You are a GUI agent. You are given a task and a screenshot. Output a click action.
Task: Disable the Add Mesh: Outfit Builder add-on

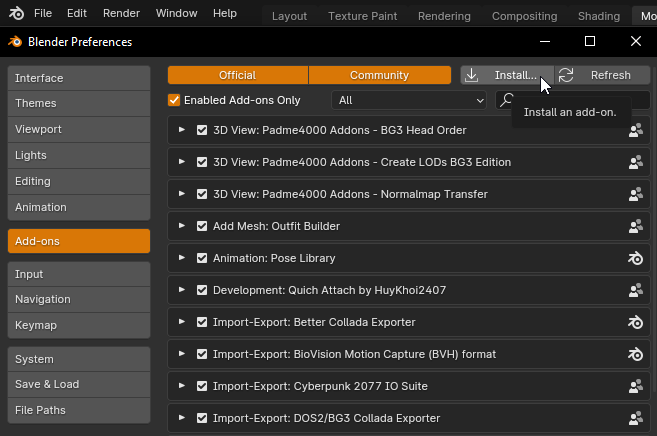tap(202, 226)
